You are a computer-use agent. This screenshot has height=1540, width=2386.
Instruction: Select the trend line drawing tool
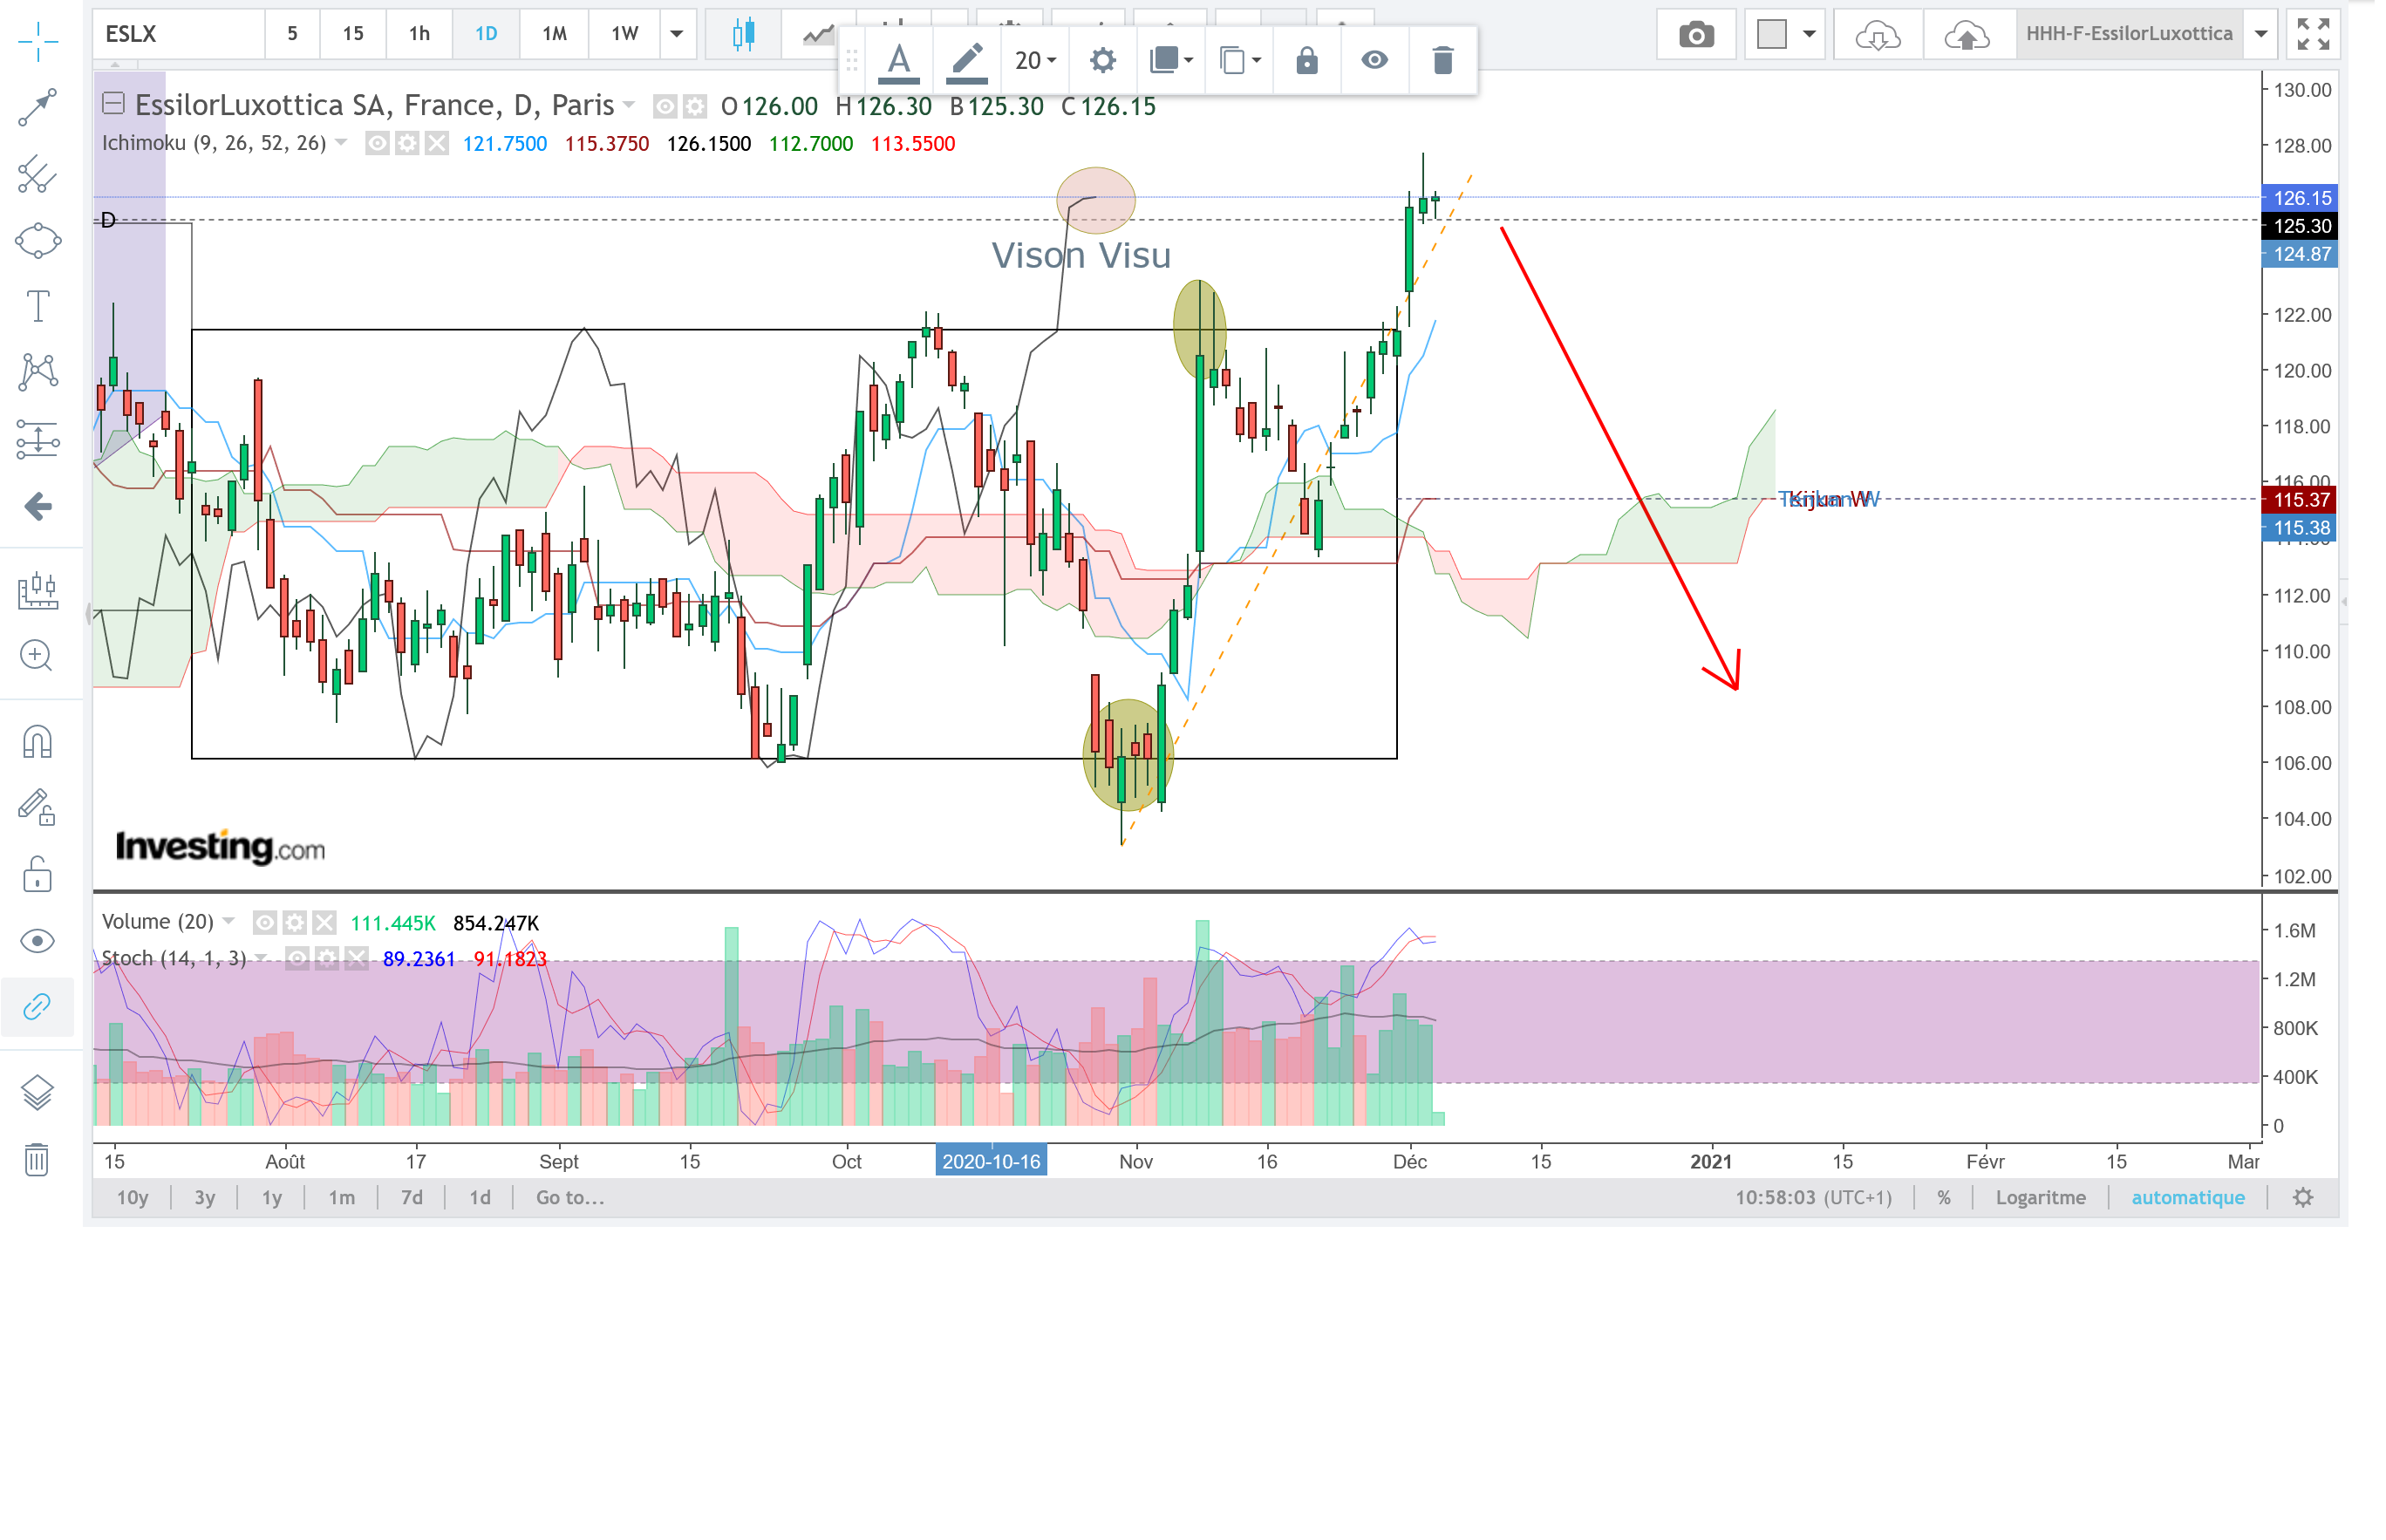tap(38, 108)
